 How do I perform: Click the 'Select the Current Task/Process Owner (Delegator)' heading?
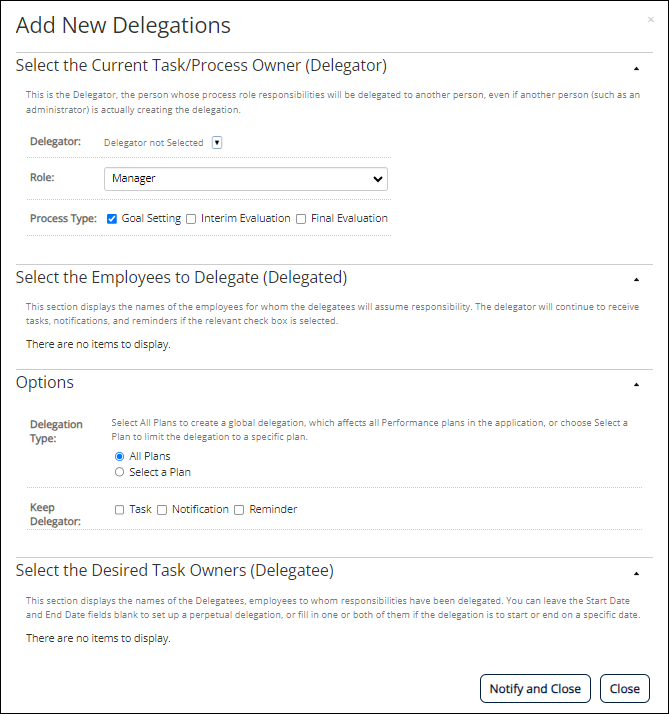(201, 66)
